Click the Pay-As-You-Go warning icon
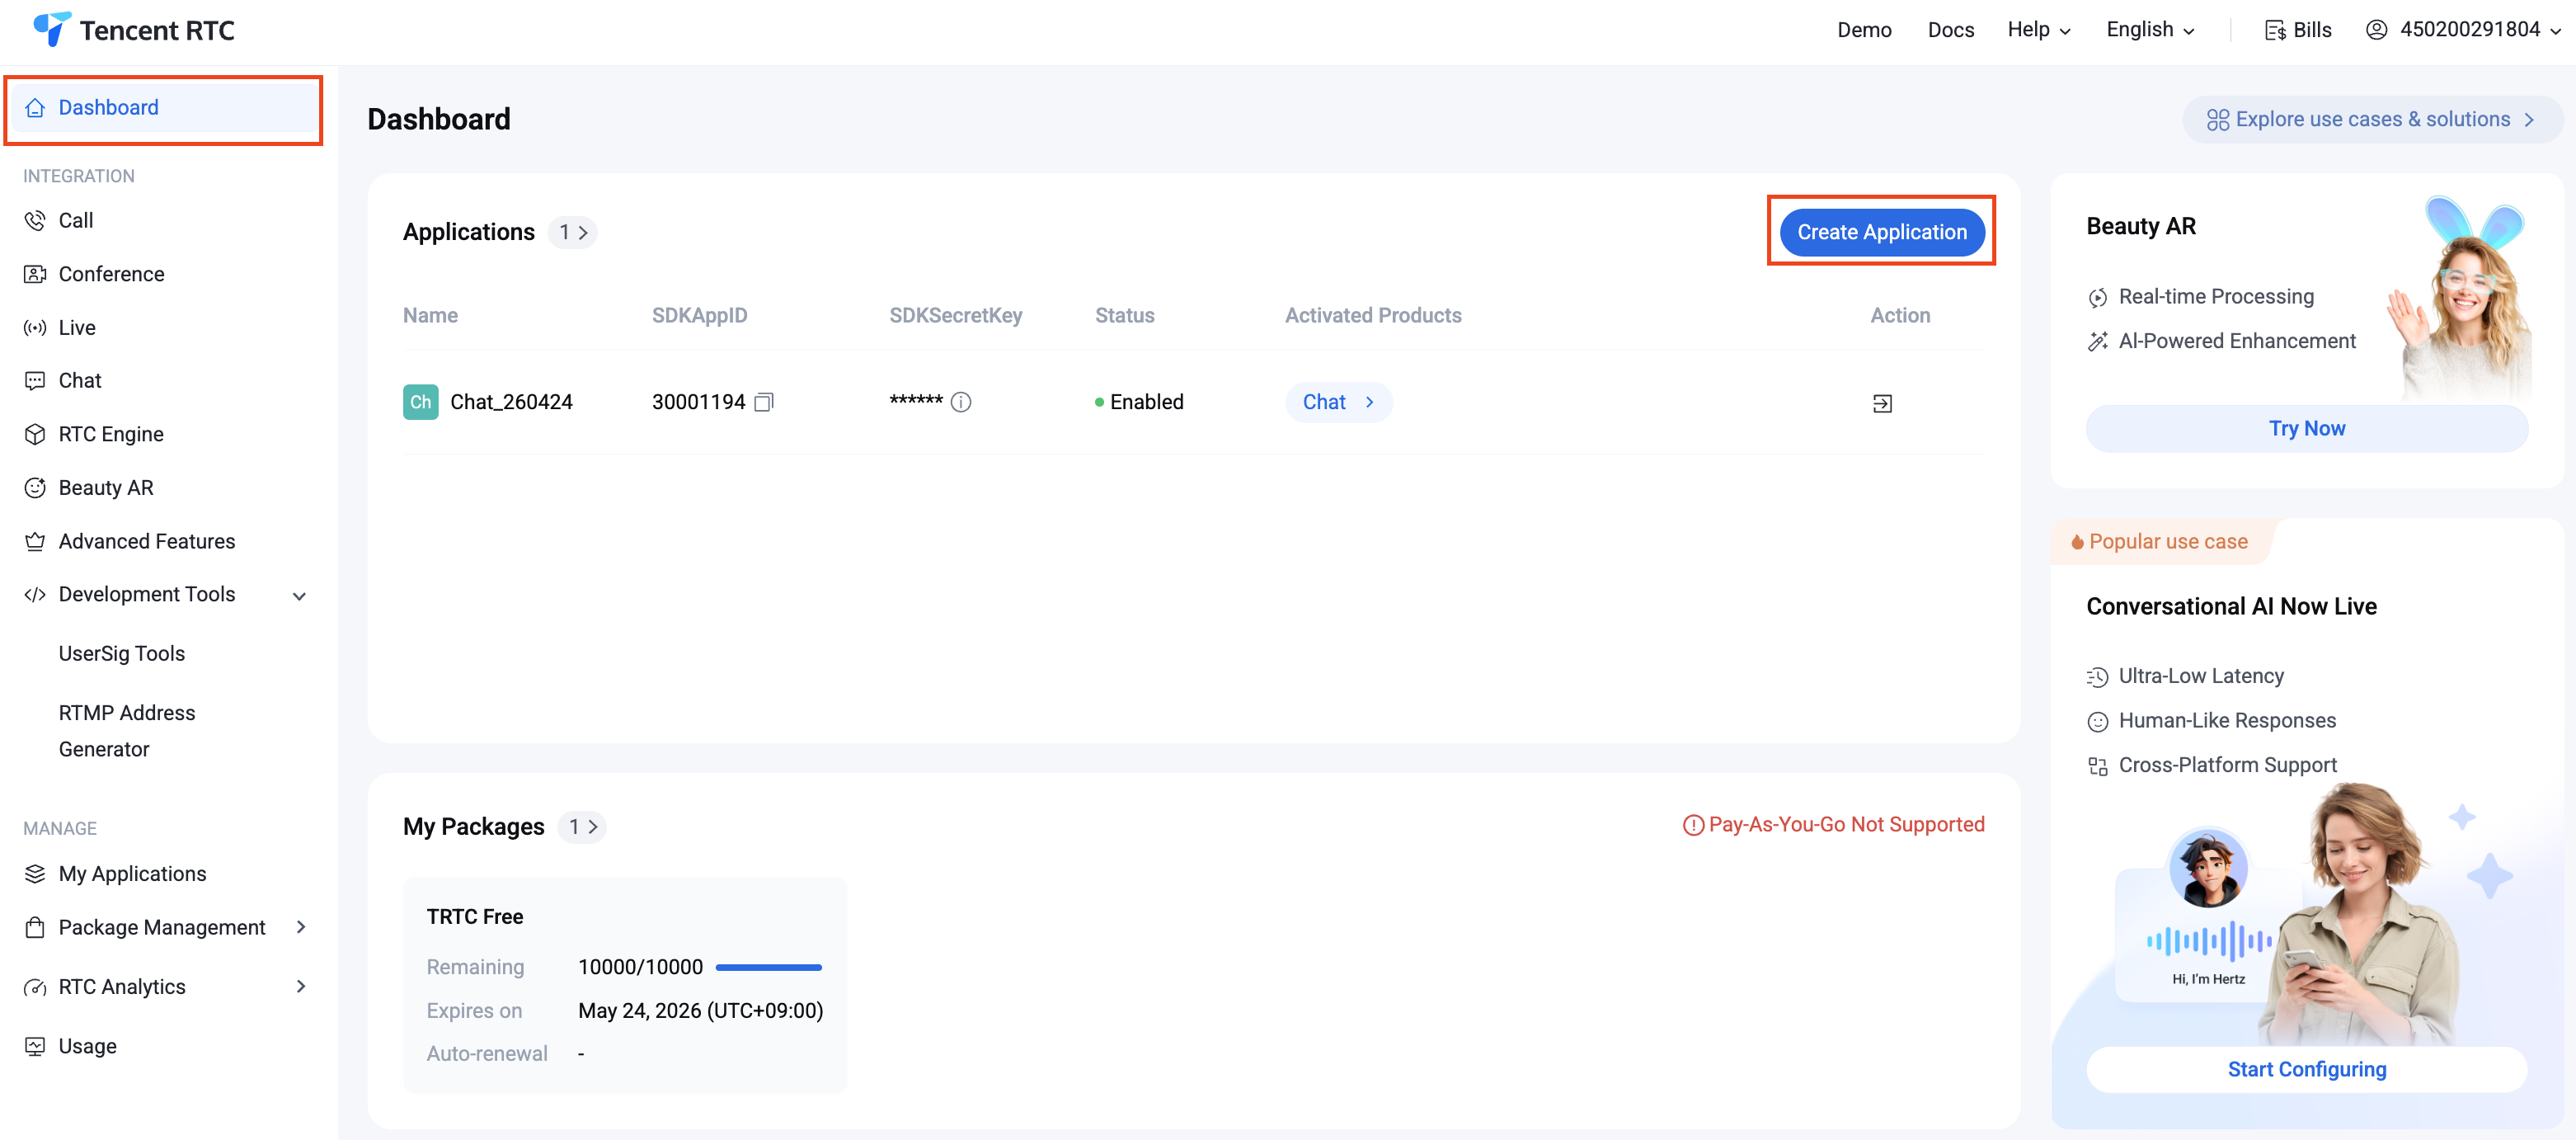Viewport: 2576px width, 1140px height. pyautogui.click(x=1693, y=825)
